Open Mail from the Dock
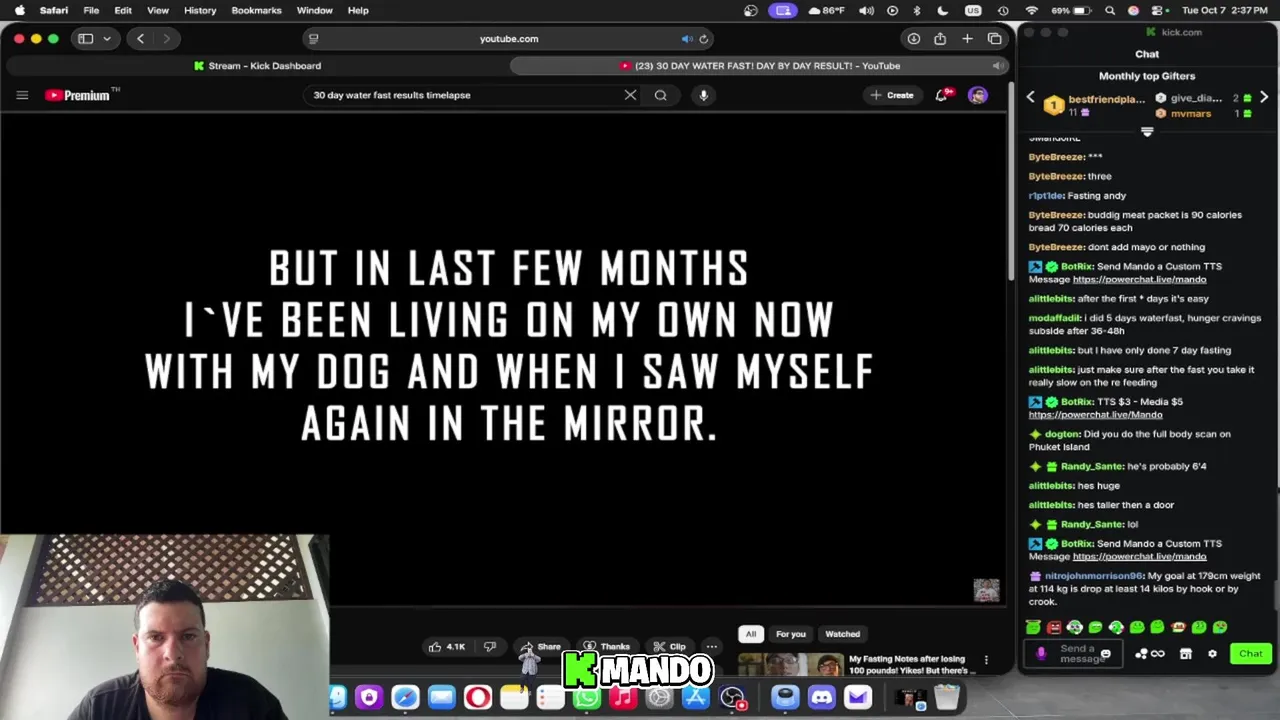Image resolution: width=1280 pixels, height=720 pixels. 441,697
